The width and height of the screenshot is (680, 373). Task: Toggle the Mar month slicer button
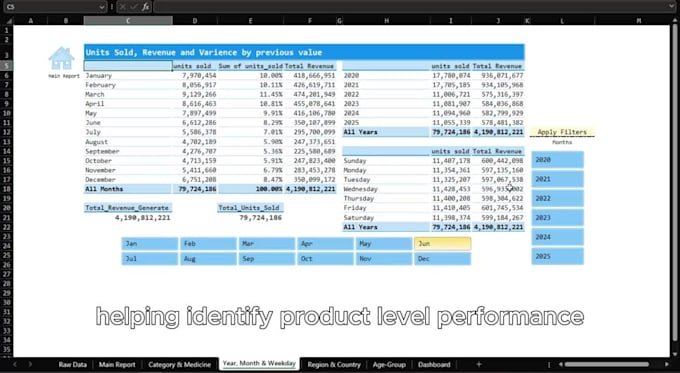(x=267, y=244)
